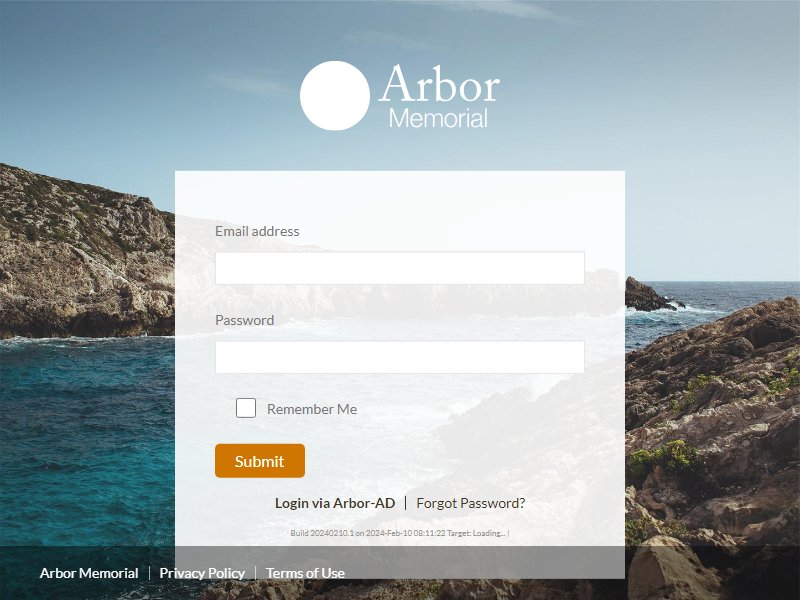Open the Terms of Use footer link
Image resolution: width=800 pixels, height=600 pixels.
(305, 573)
